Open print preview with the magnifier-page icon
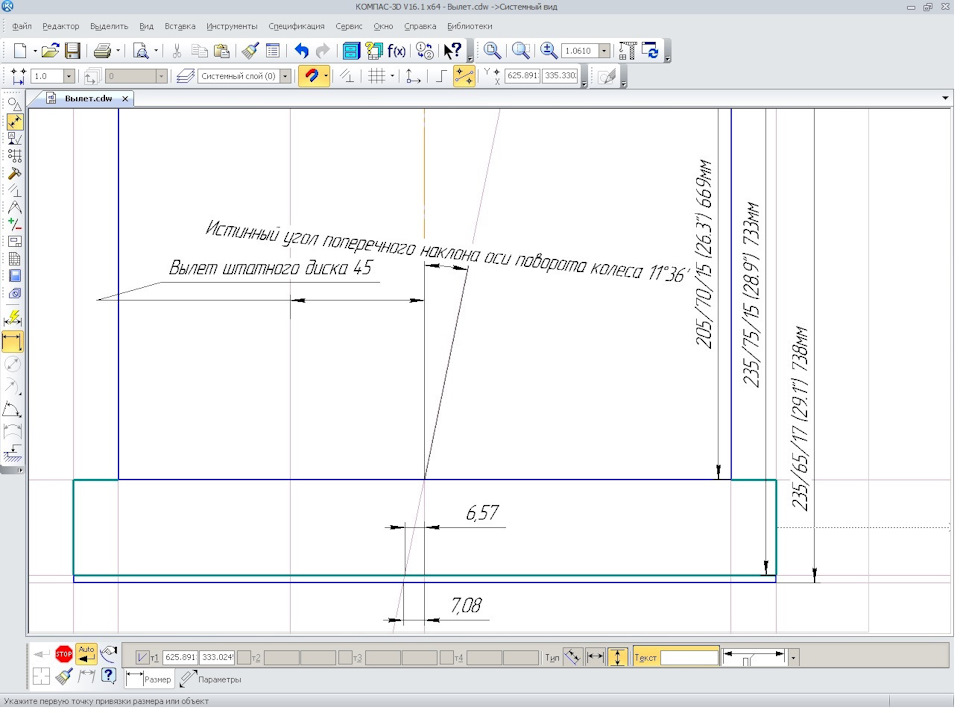 point(141,51)
